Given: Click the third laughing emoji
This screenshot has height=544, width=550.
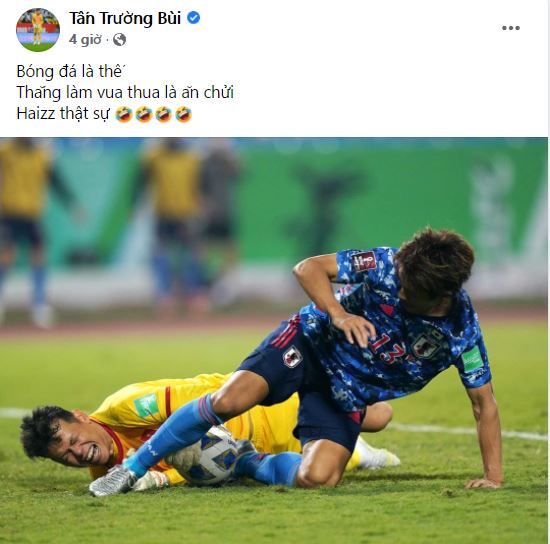Looking at the screenshot, I should pyautogui.click(x=163, y=114).
